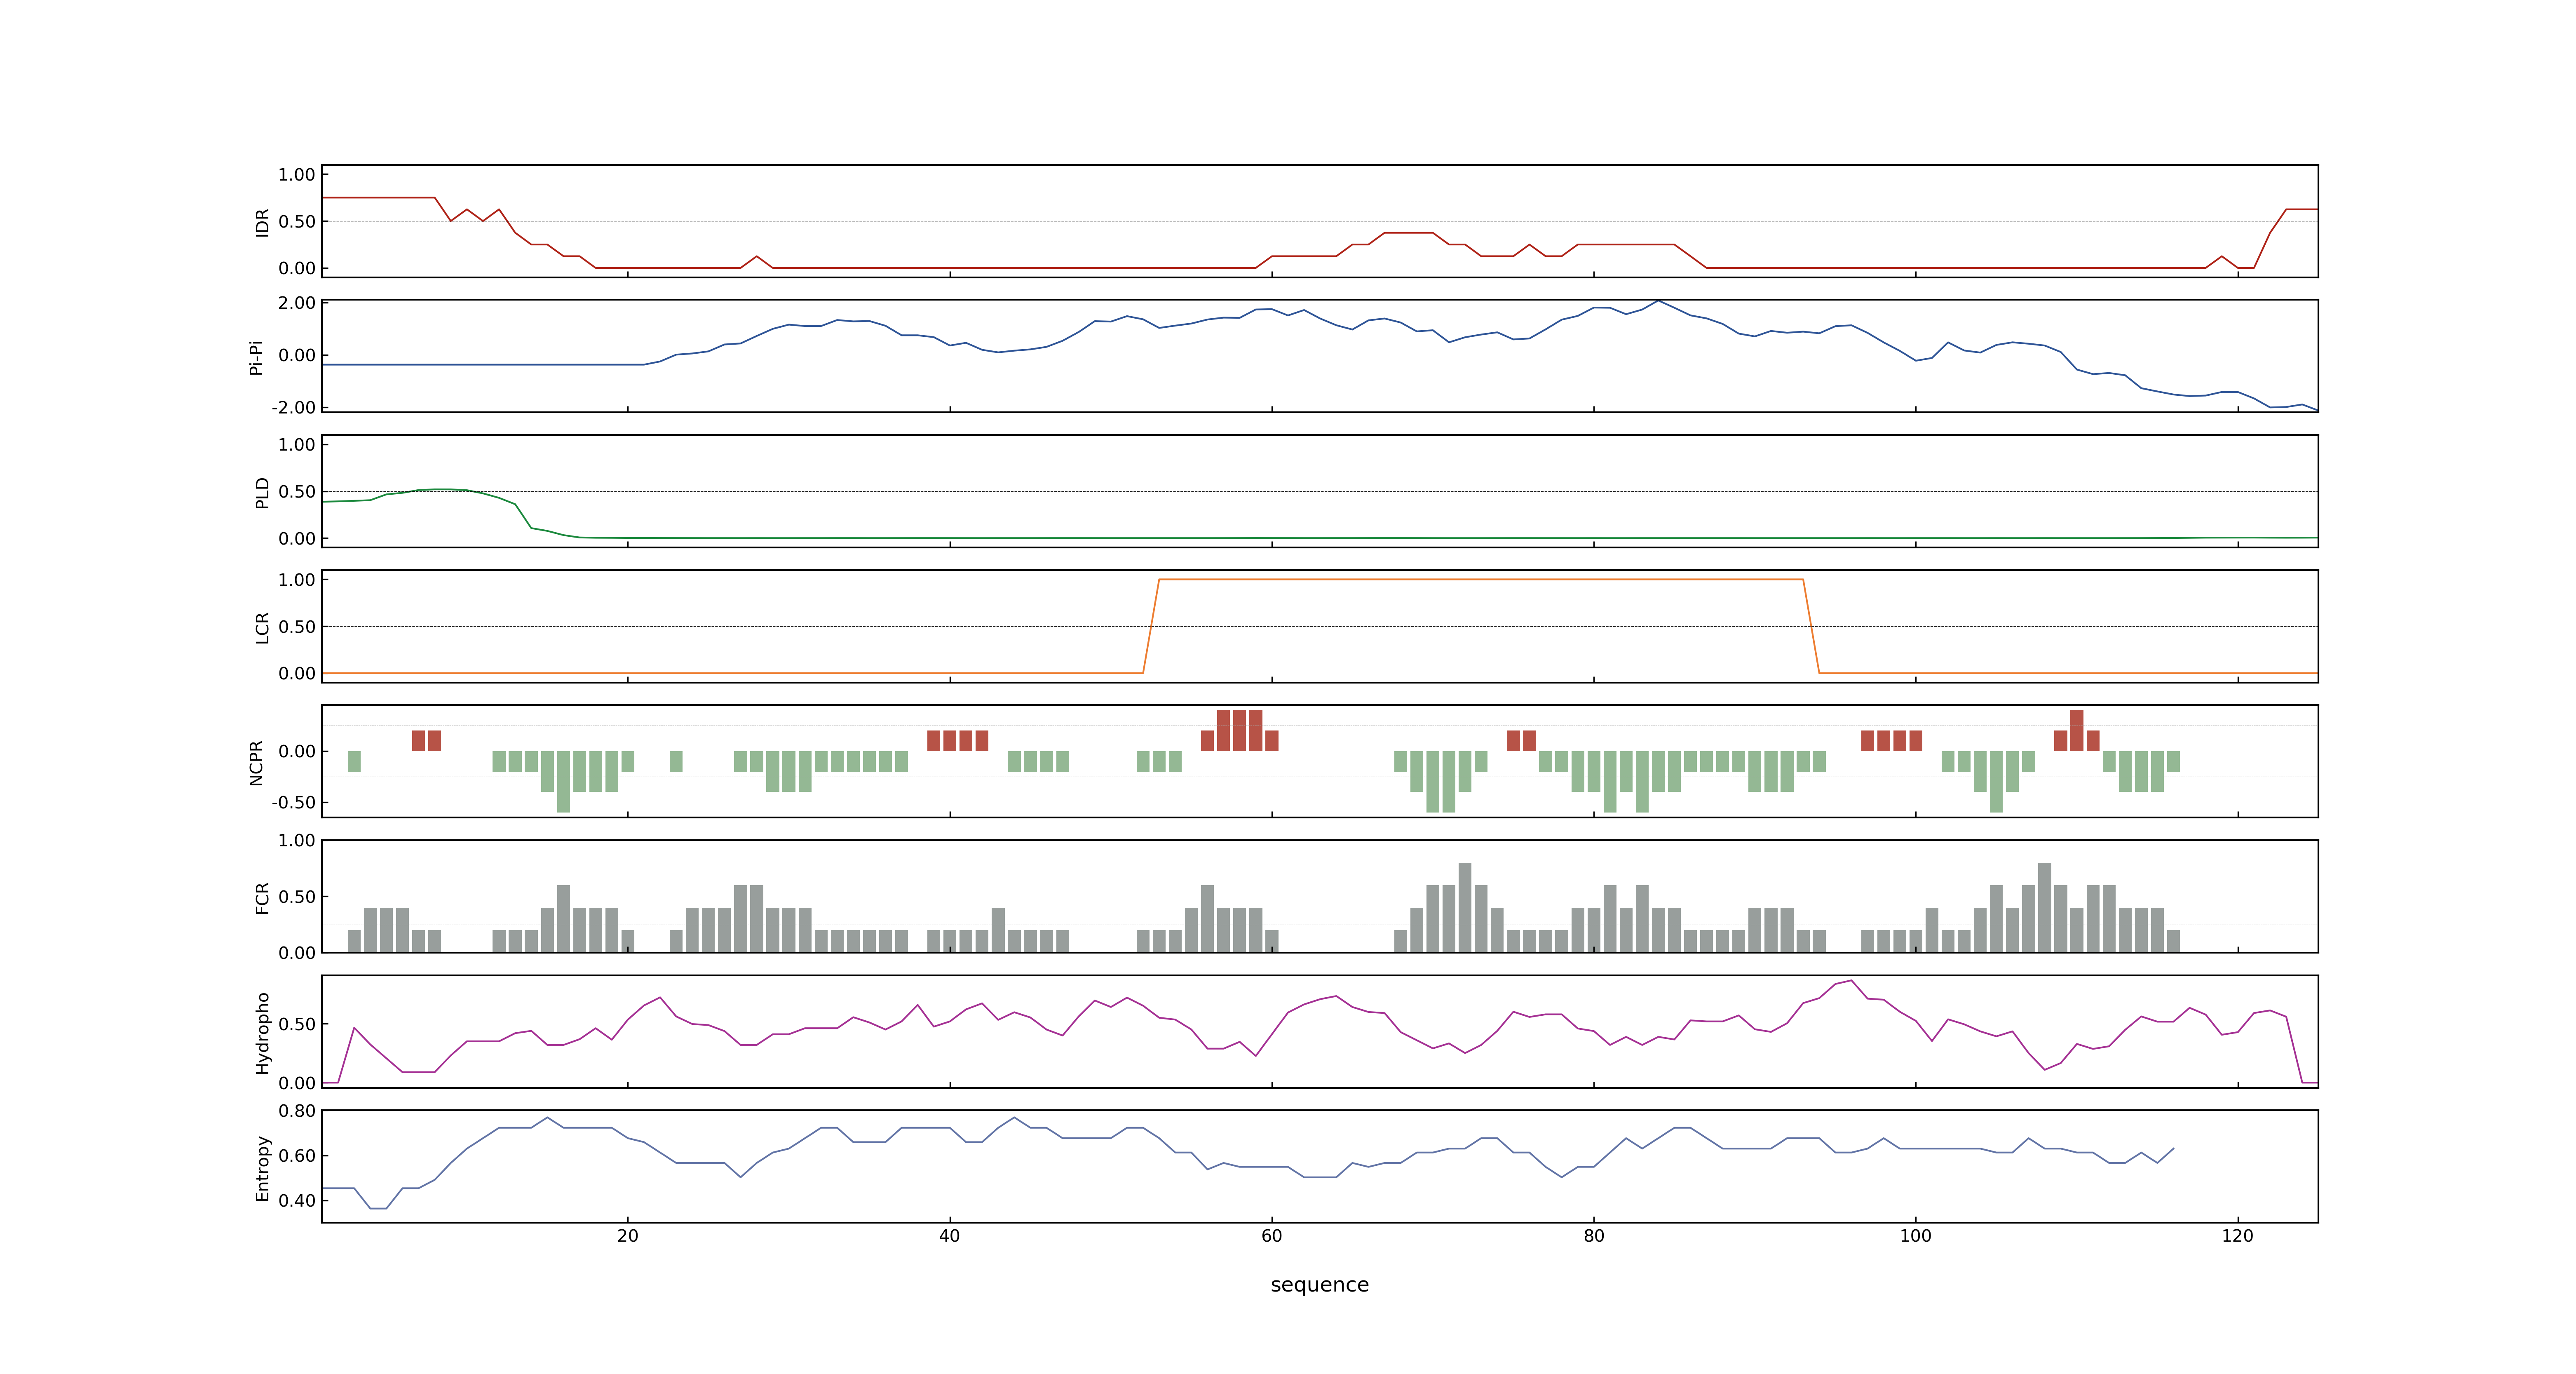2576x1374 pixels.
Task: Click the IDR axis label
Action: pos(262,222)
